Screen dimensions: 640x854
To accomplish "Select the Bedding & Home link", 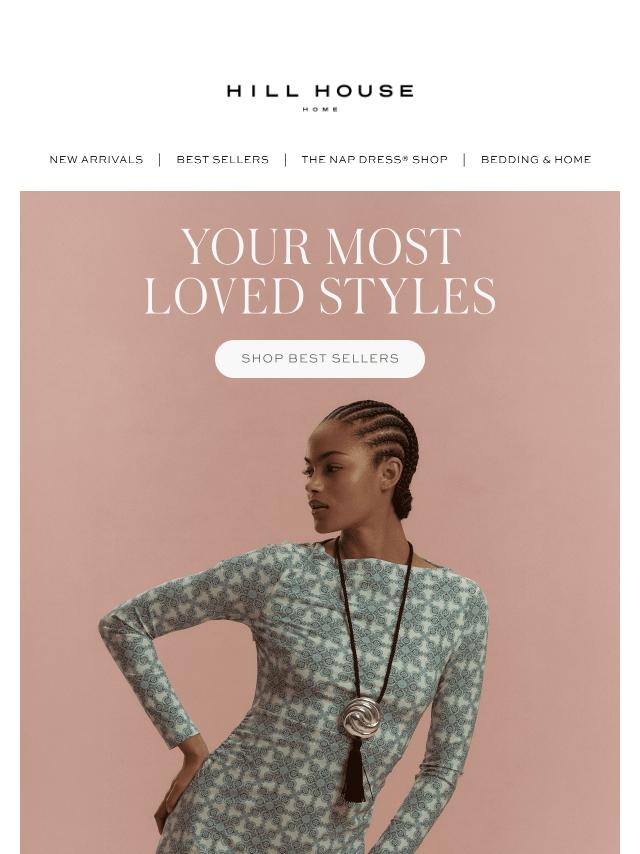I will [536, 160].
